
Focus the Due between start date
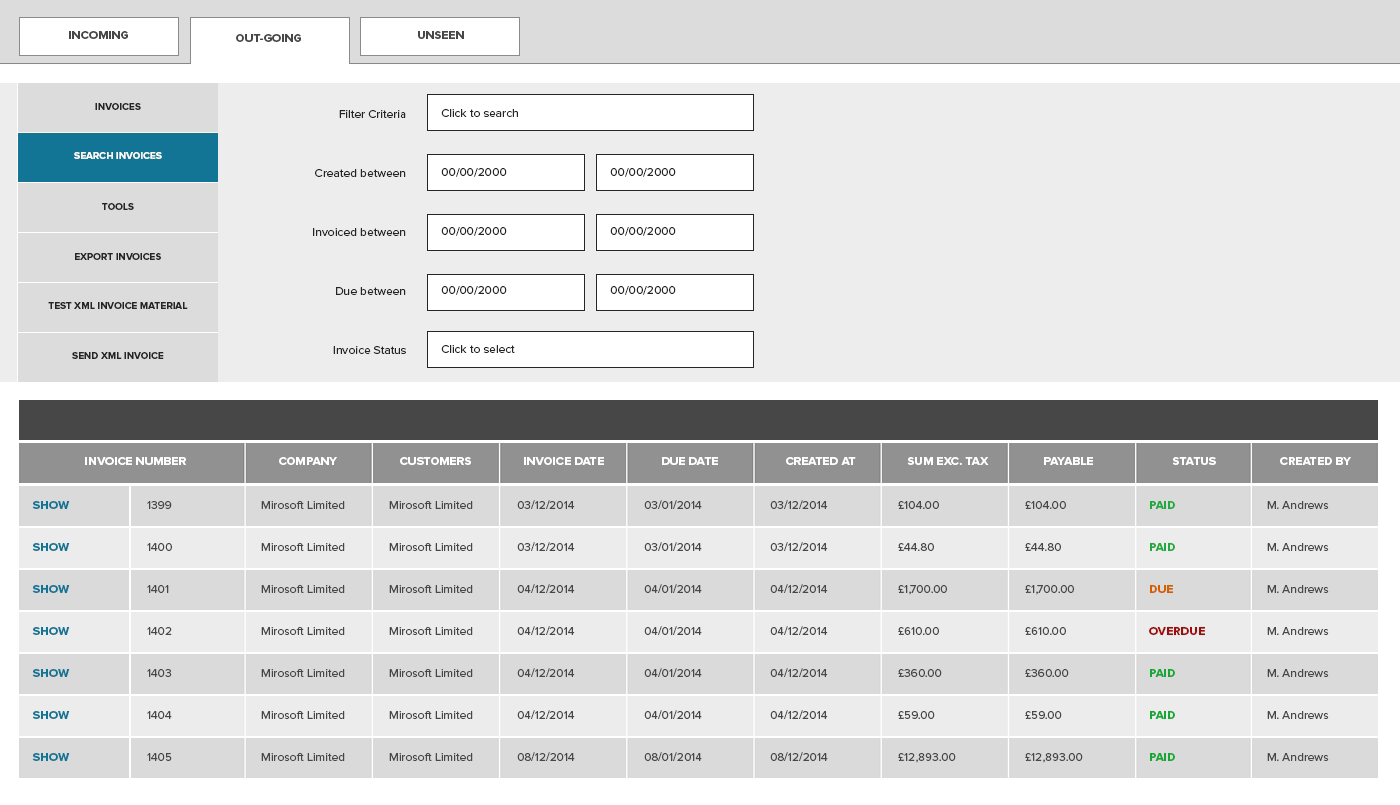point(505,292)
